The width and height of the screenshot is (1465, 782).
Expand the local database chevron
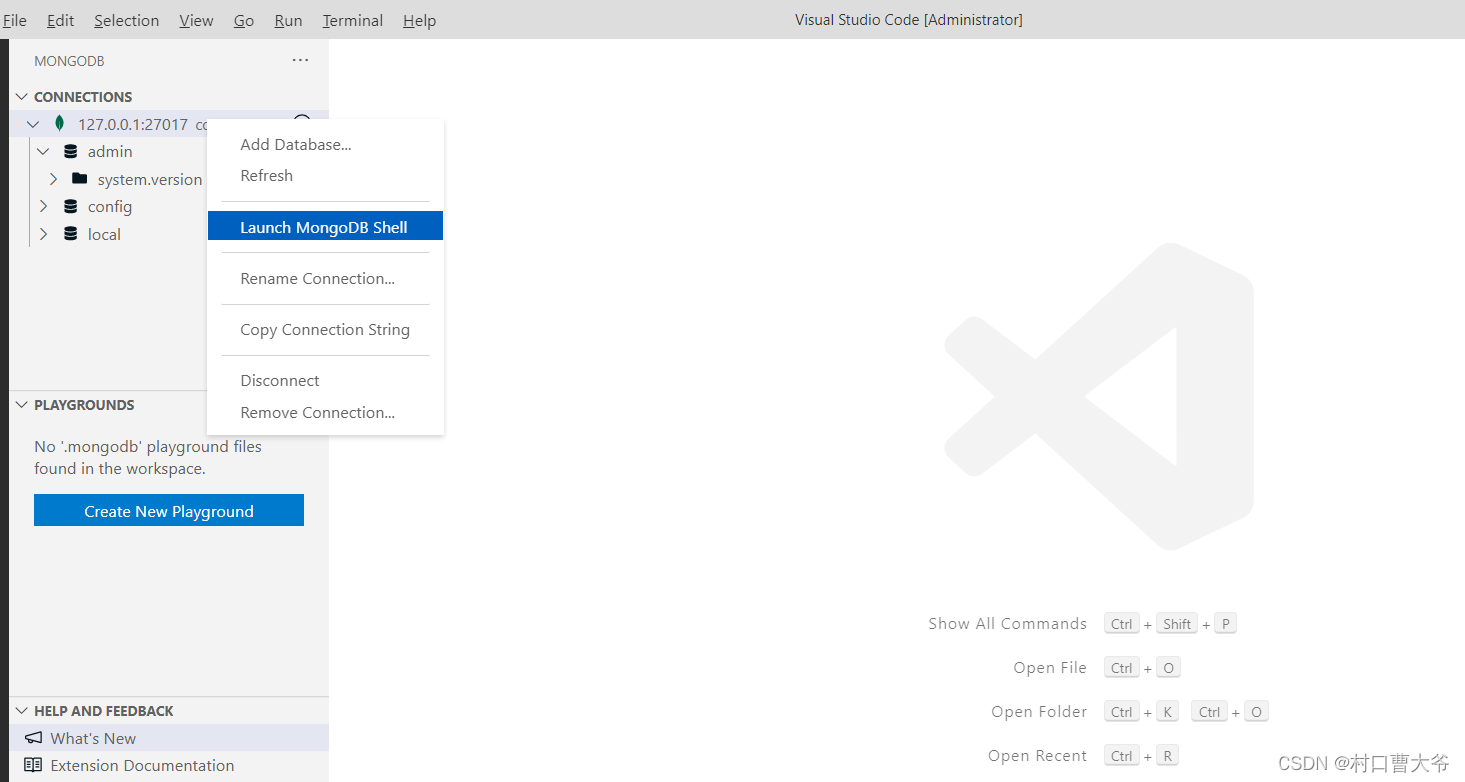[43, 234]
